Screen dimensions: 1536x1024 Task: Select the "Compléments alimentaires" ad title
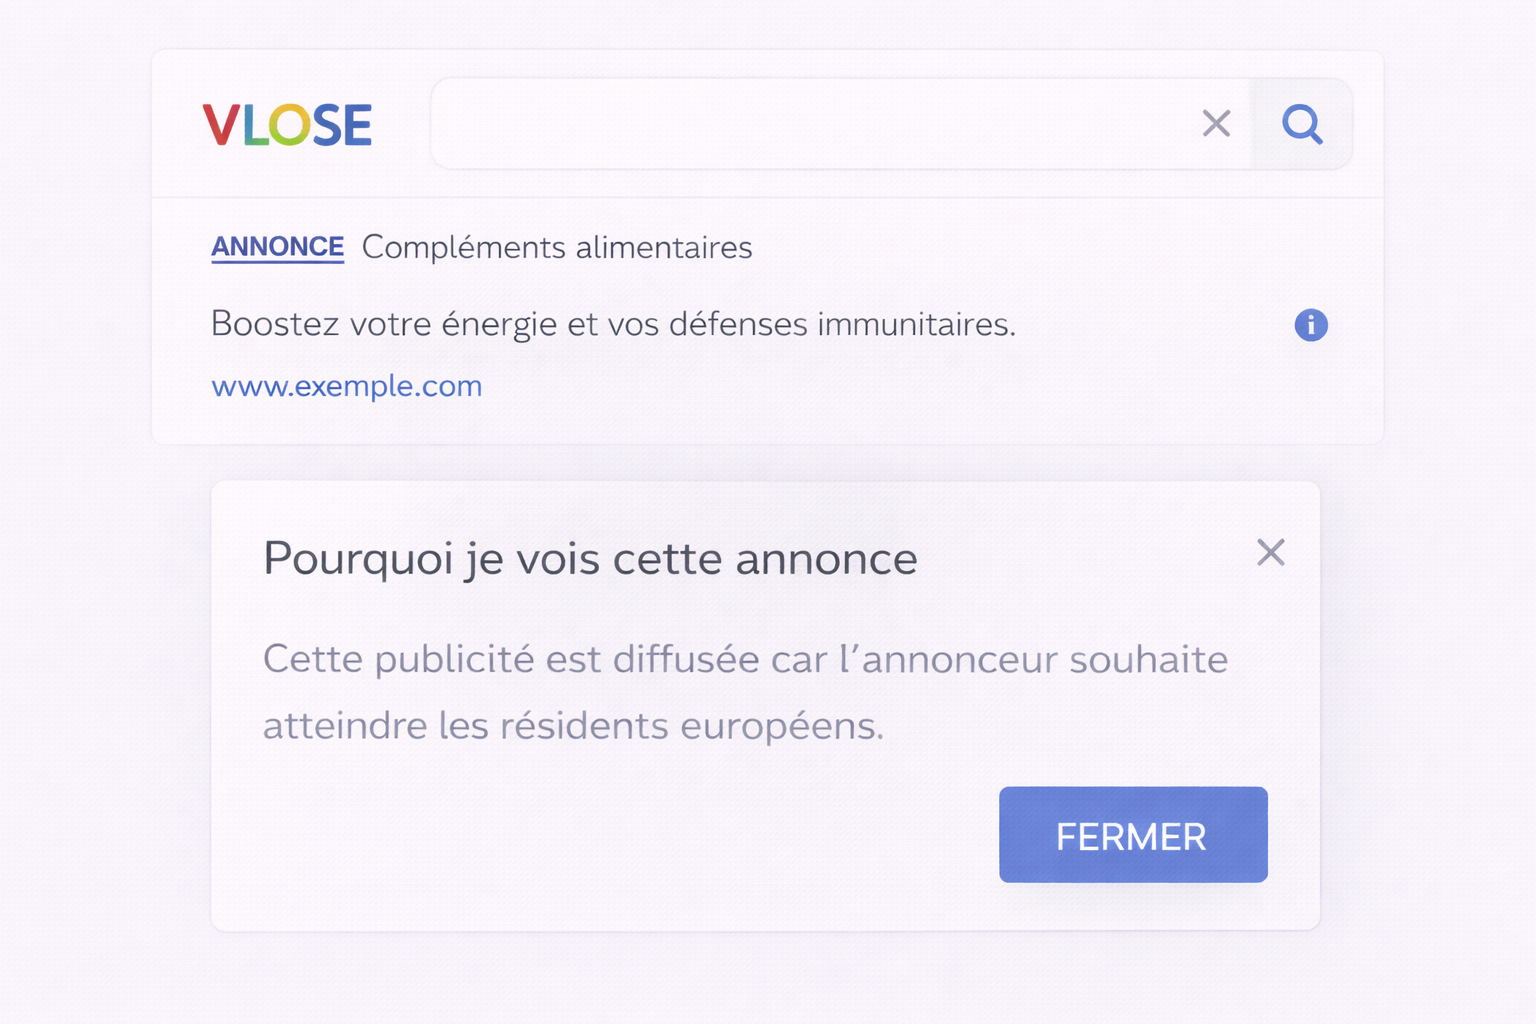[557, 247]
